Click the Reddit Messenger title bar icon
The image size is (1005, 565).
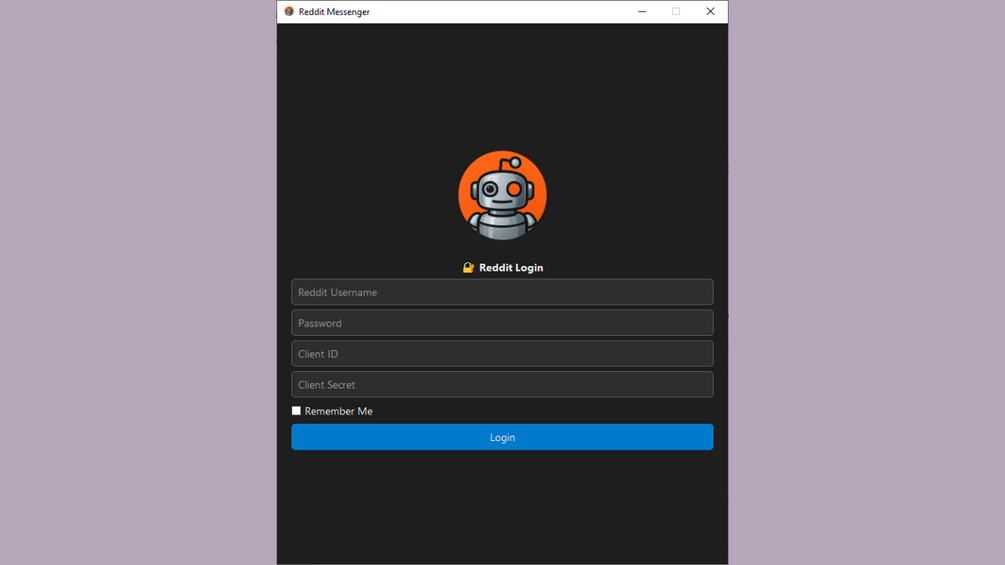coord(289,12)
